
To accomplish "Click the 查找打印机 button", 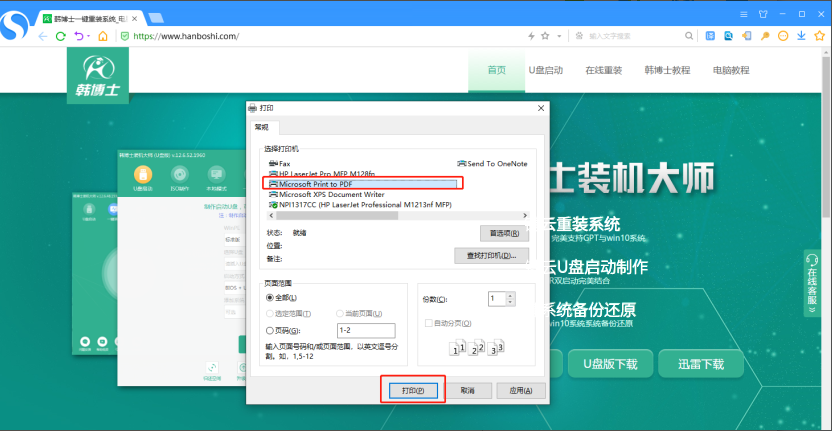I will coord(492,256).
